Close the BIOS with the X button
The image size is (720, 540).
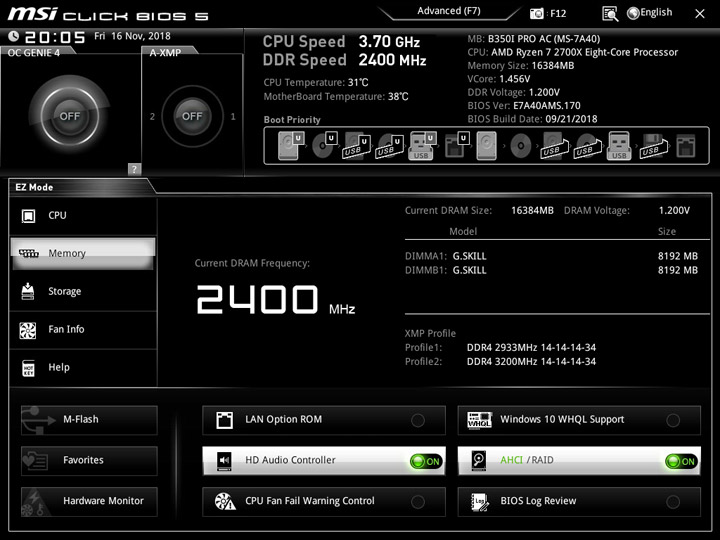click(699, 14)
